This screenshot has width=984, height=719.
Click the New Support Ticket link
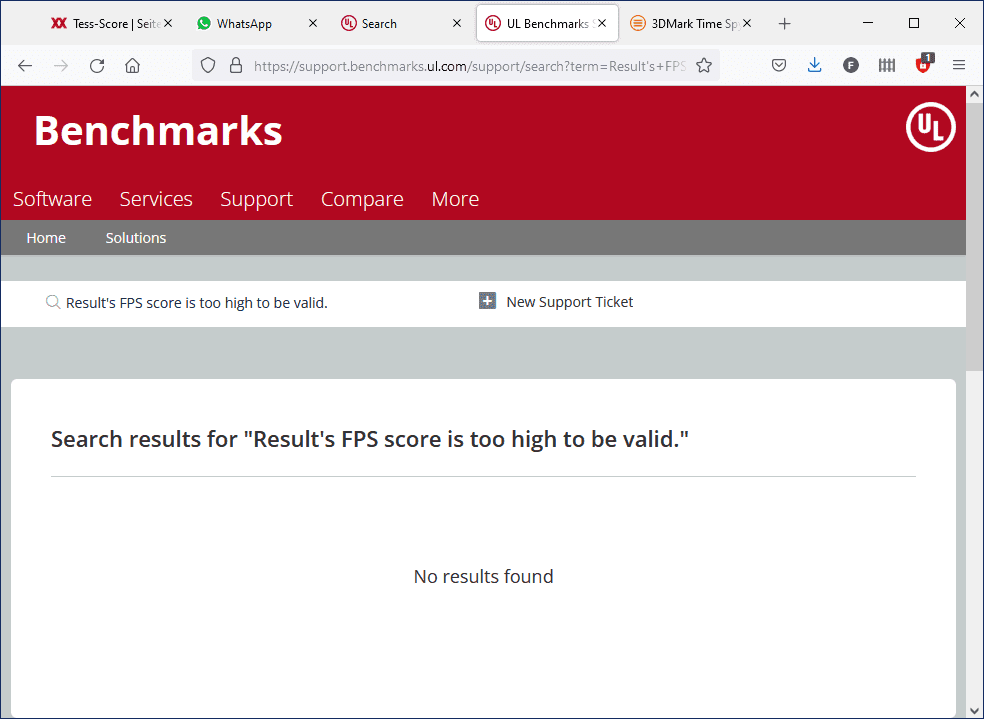[569, 302]
